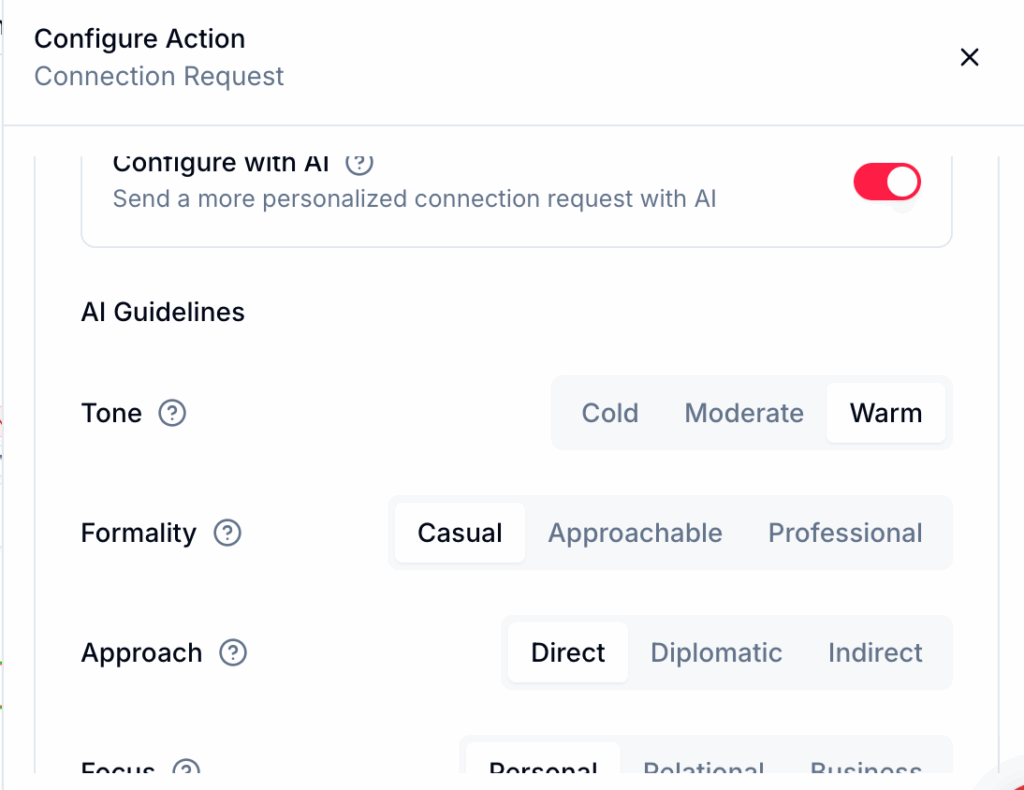Select the Diplomatic approach
The width and height of the screenshot is (1024, 790).
716,653
